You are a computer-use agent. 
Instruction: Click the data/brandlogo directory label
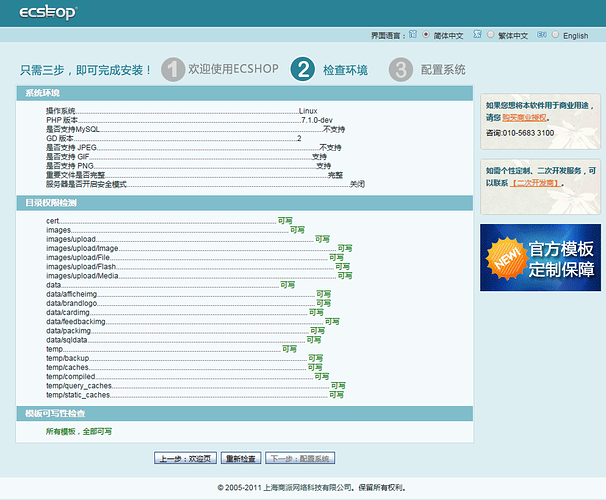tap(71, 303)
